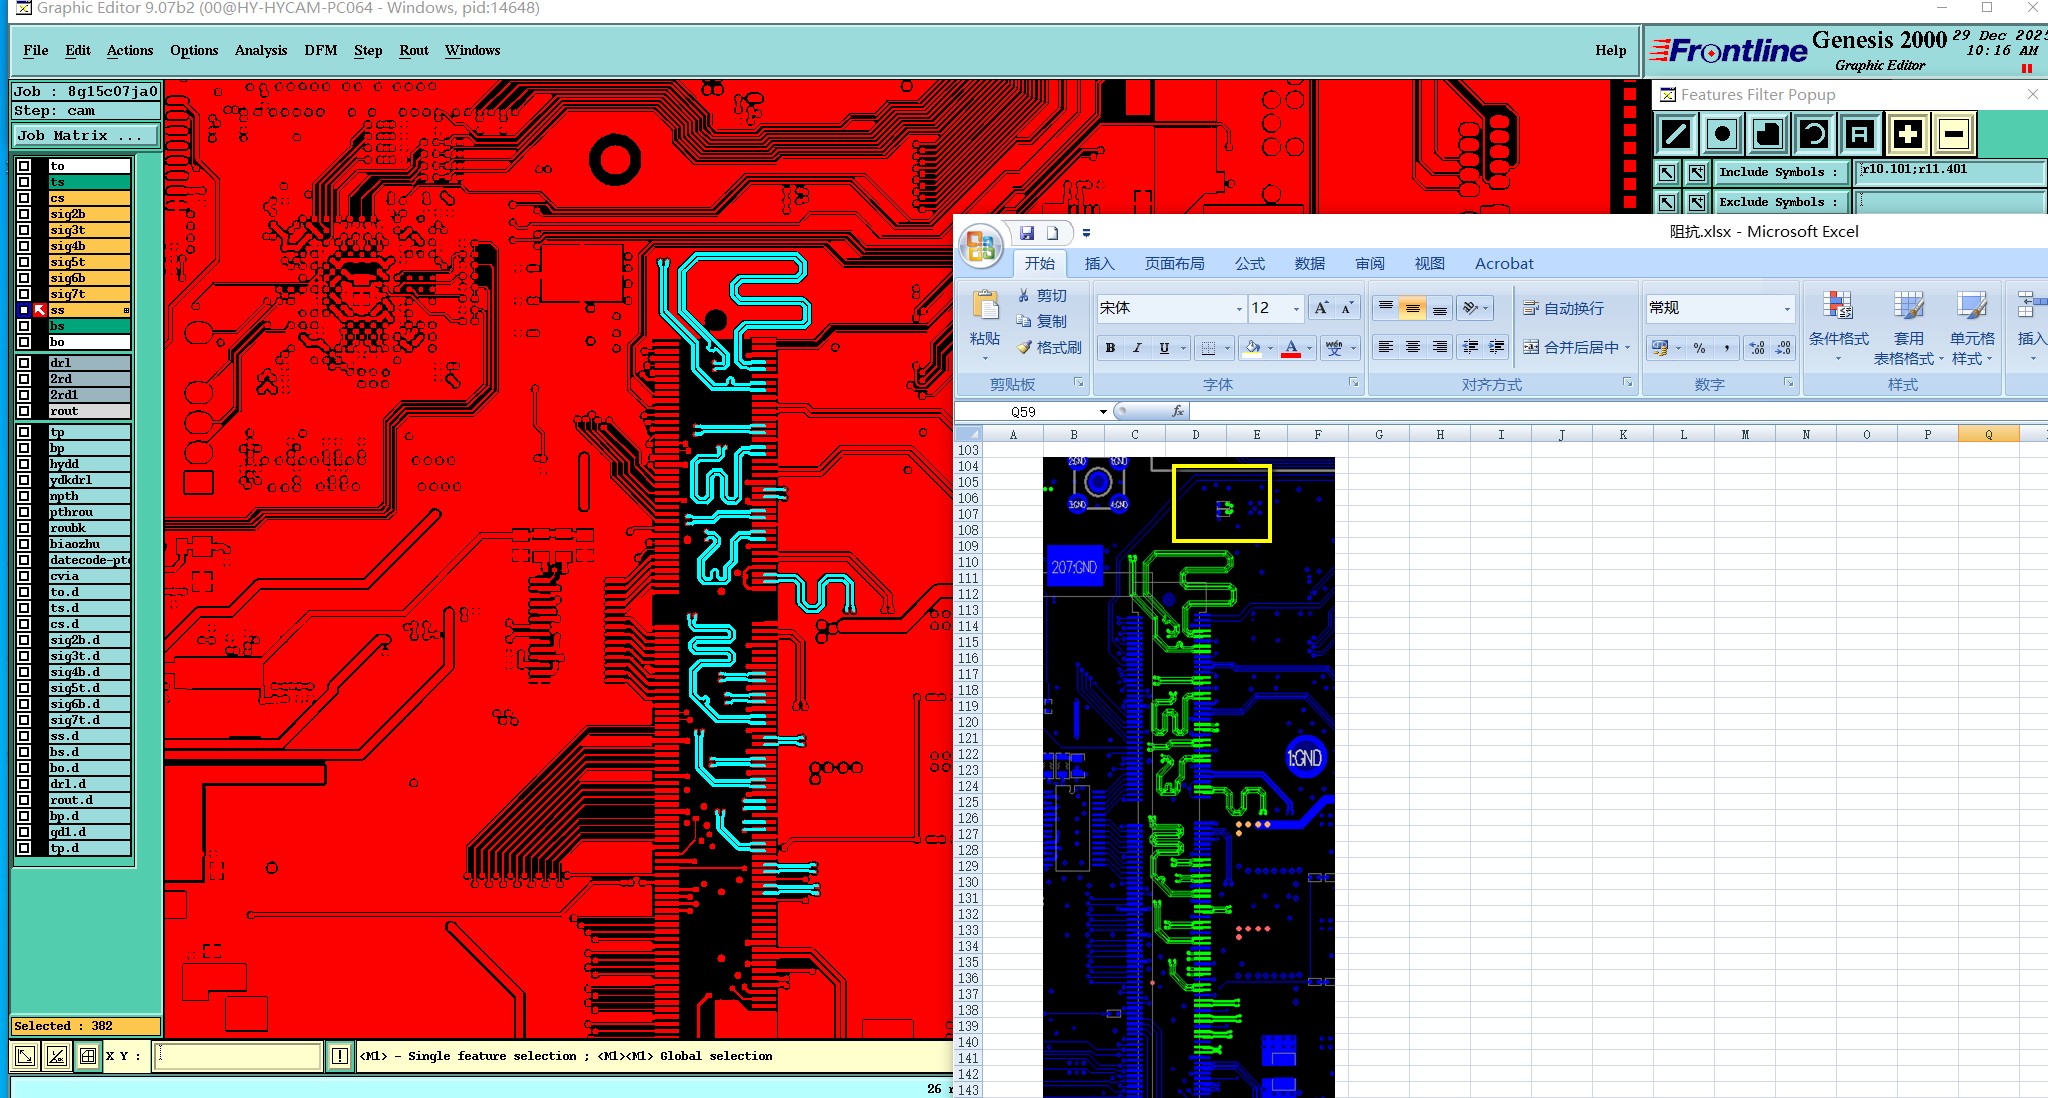Click the negative polarity minus filter icon

point(1954,133)
